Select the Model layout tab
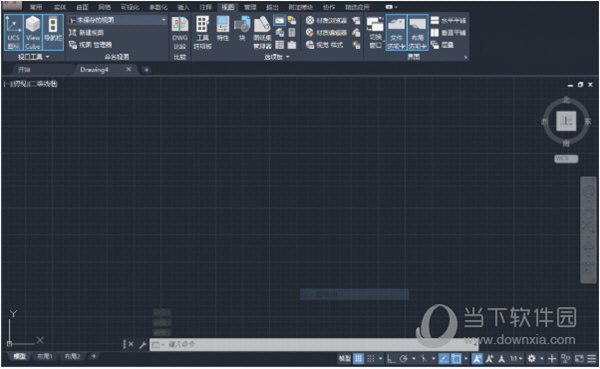600x369 pixels. click(20, 357)
